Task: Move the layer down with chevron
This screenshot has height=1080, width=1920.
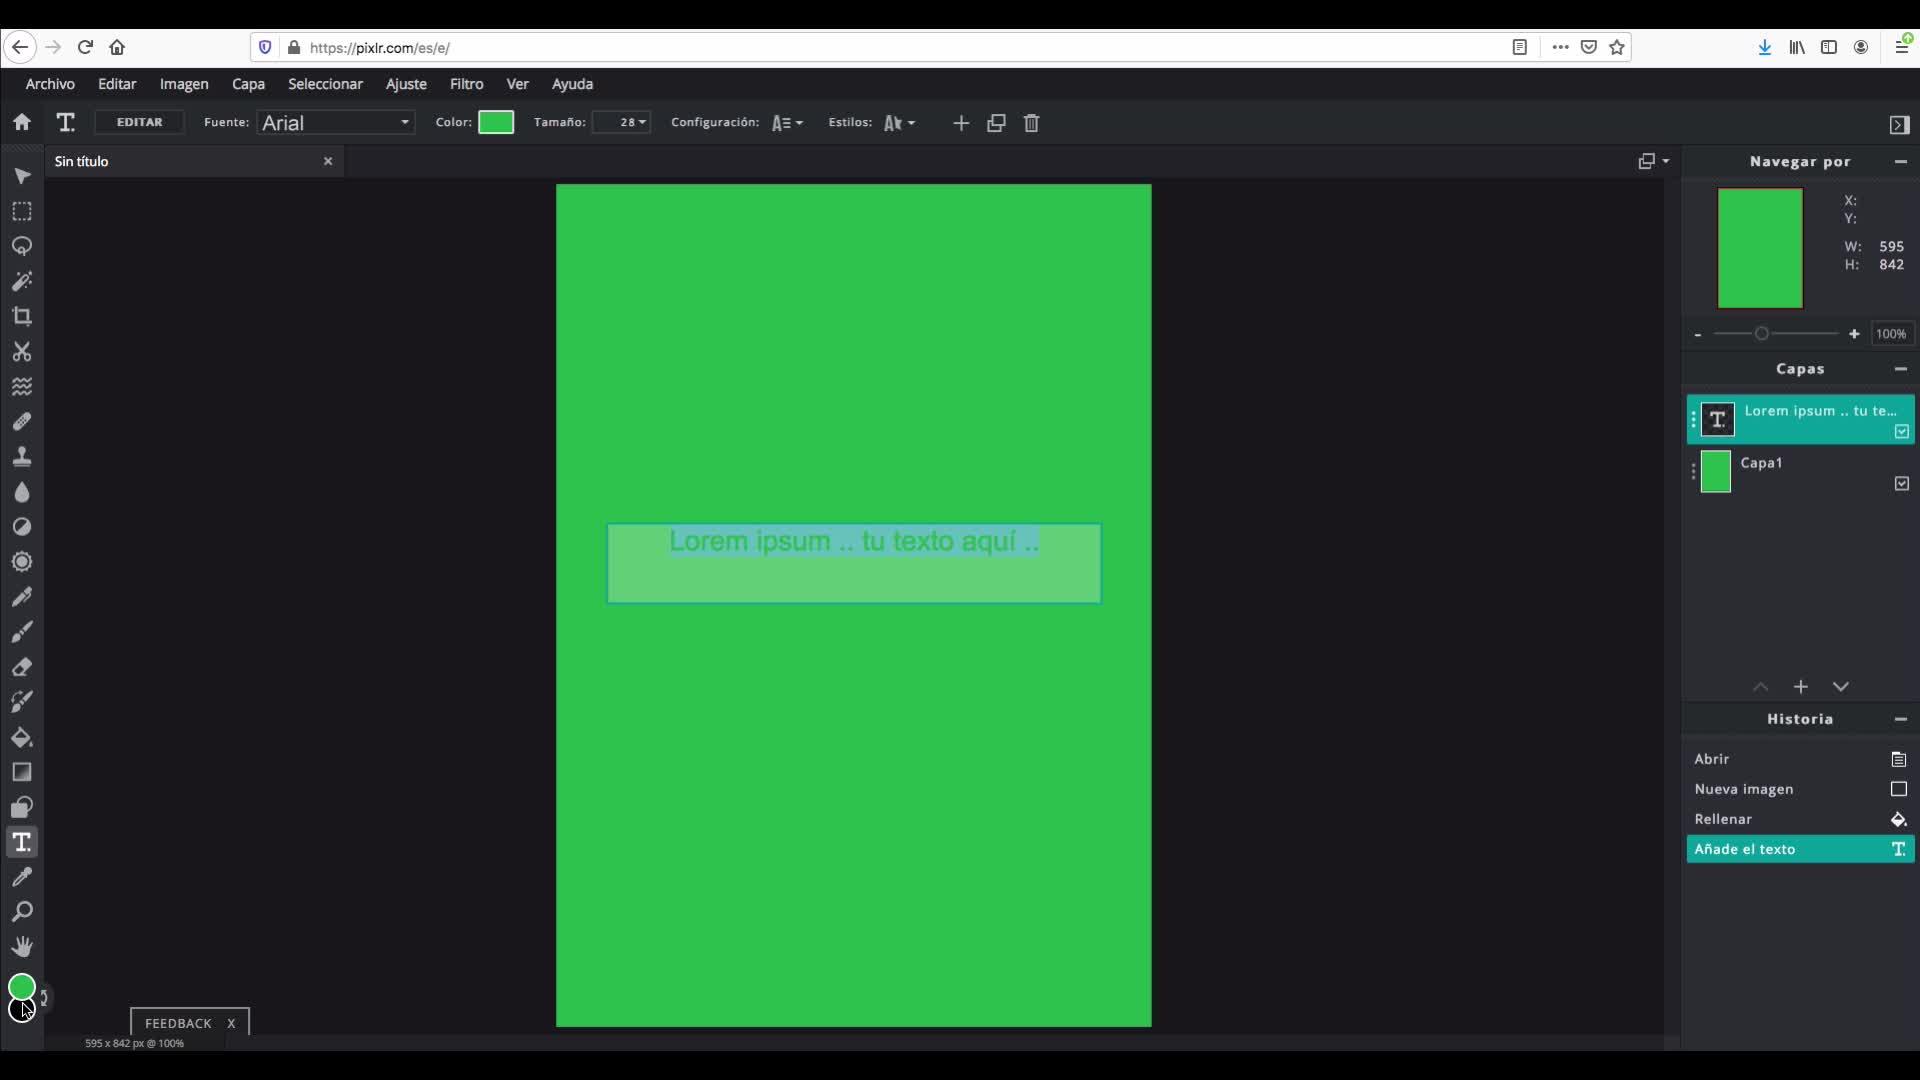Action: pyautogui.click(x=1841, y=687)
